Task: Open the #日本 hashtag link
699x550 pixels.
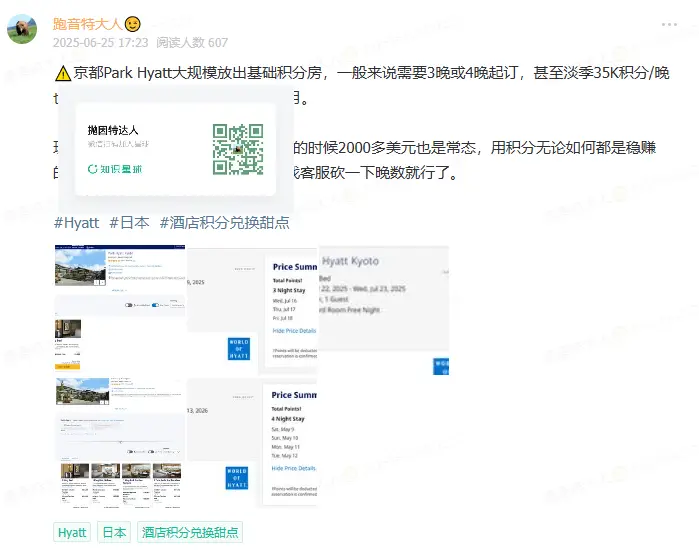Action: coord(129,222)
